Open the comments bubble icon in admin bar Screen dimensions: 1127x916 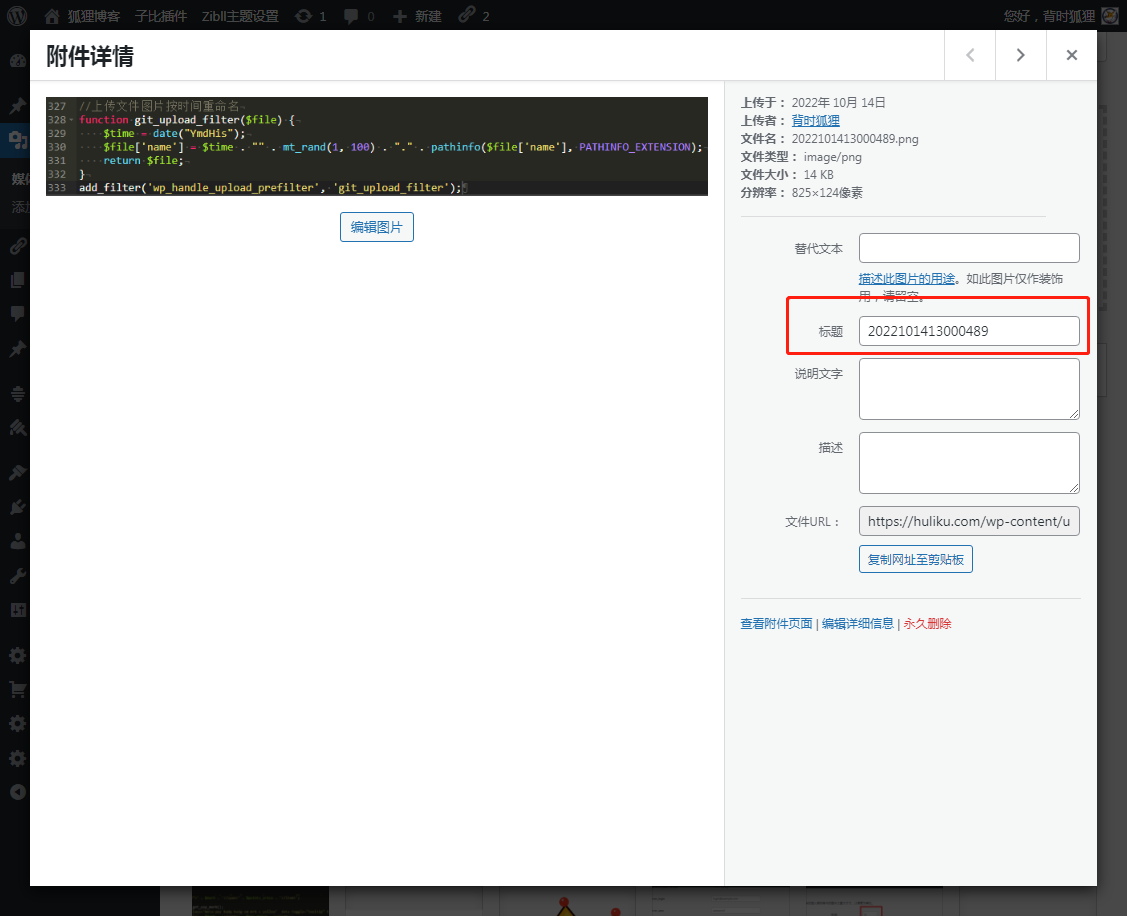[x=351, y=16]
